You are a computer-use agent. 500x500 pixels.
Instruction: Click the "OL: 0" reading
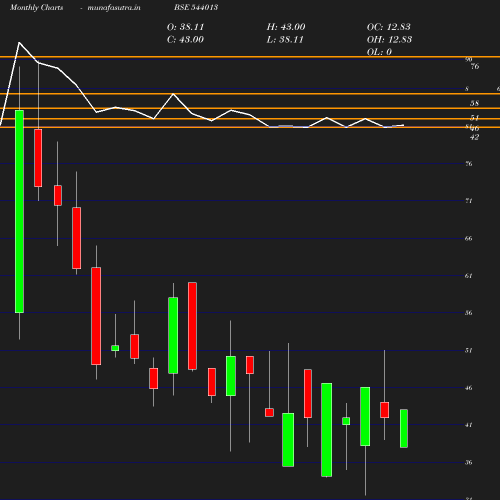(x=379, y=52)
